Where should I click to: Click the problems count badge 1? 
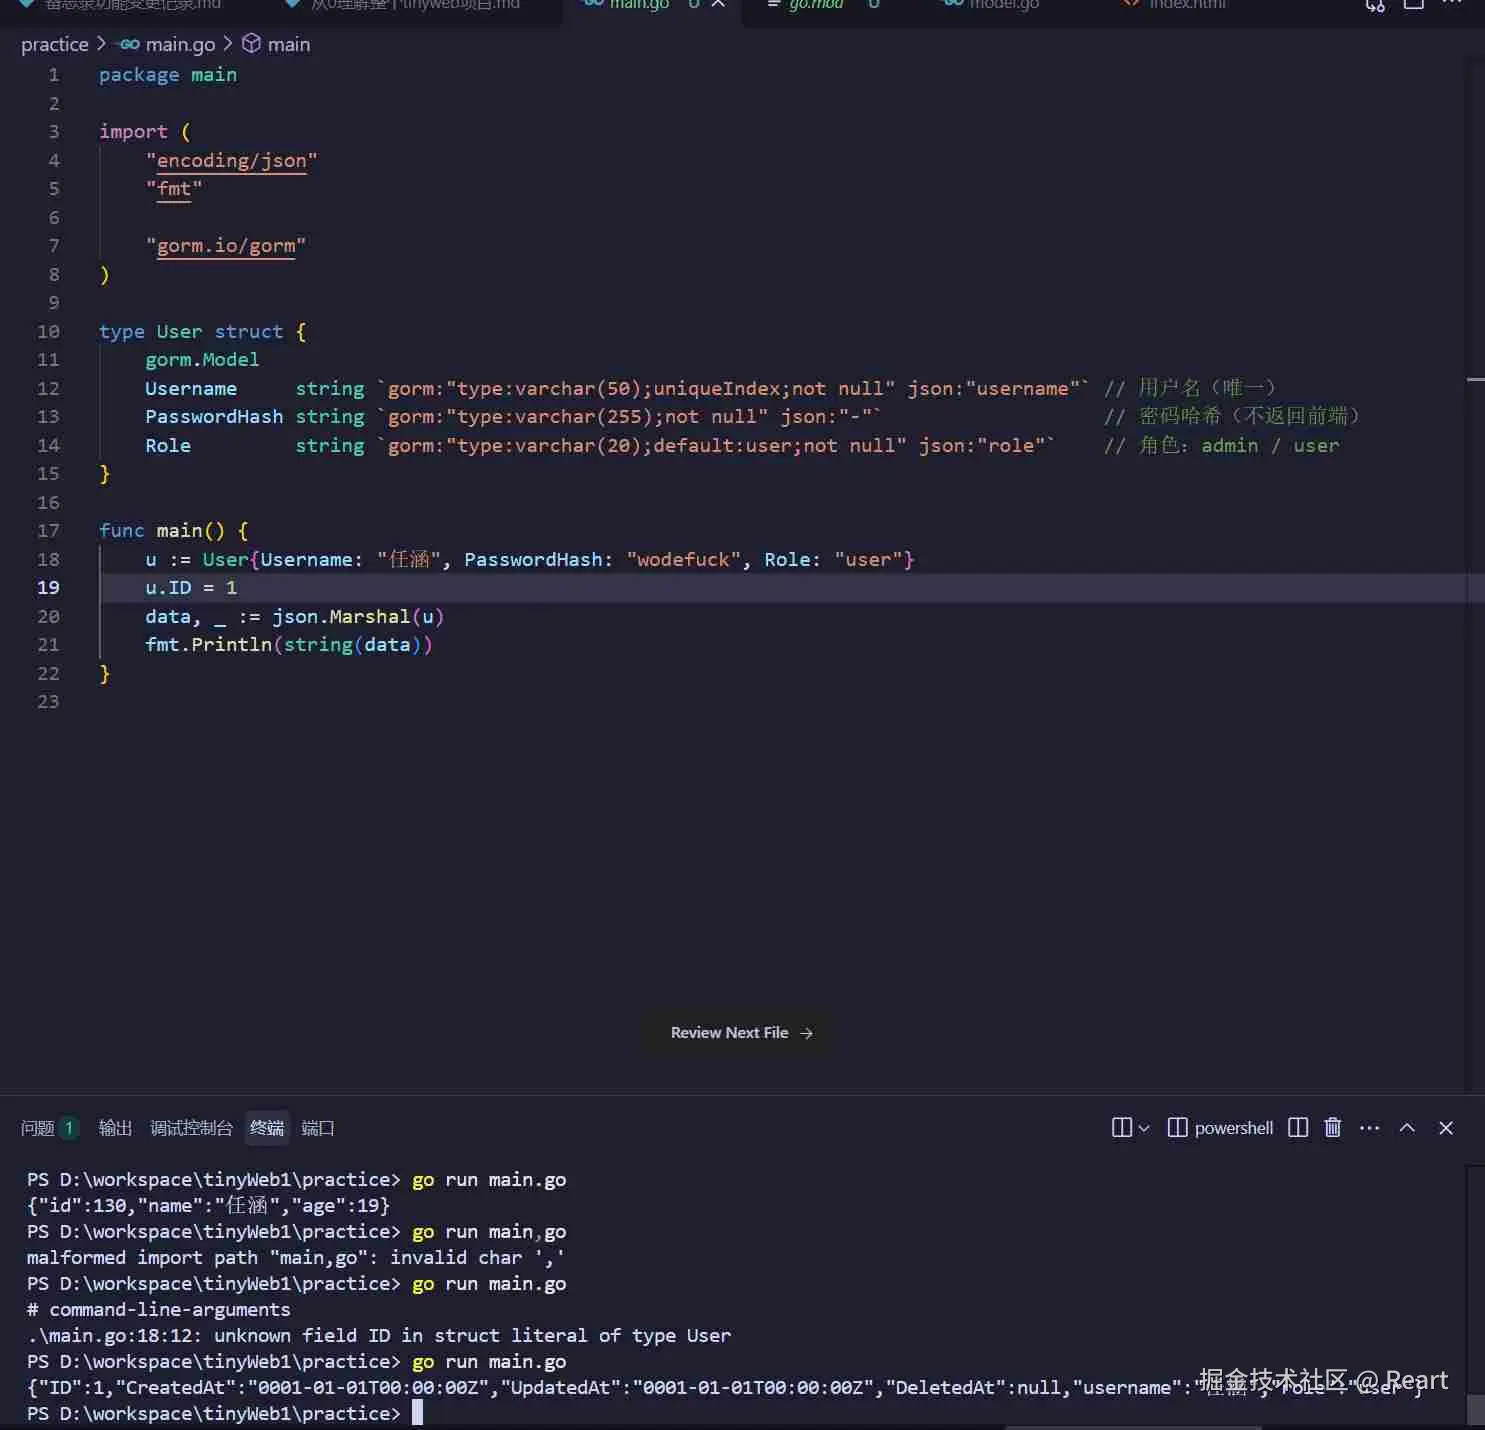coord(69,1128)
